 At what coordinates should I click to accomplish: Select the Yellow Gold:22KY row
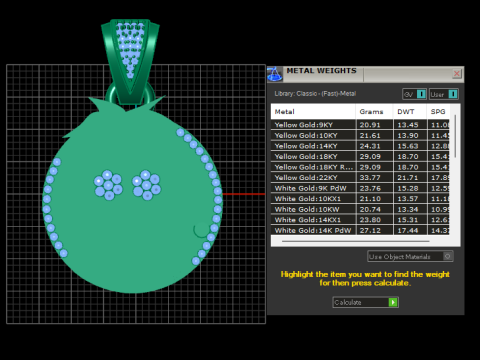coord(360,178)
